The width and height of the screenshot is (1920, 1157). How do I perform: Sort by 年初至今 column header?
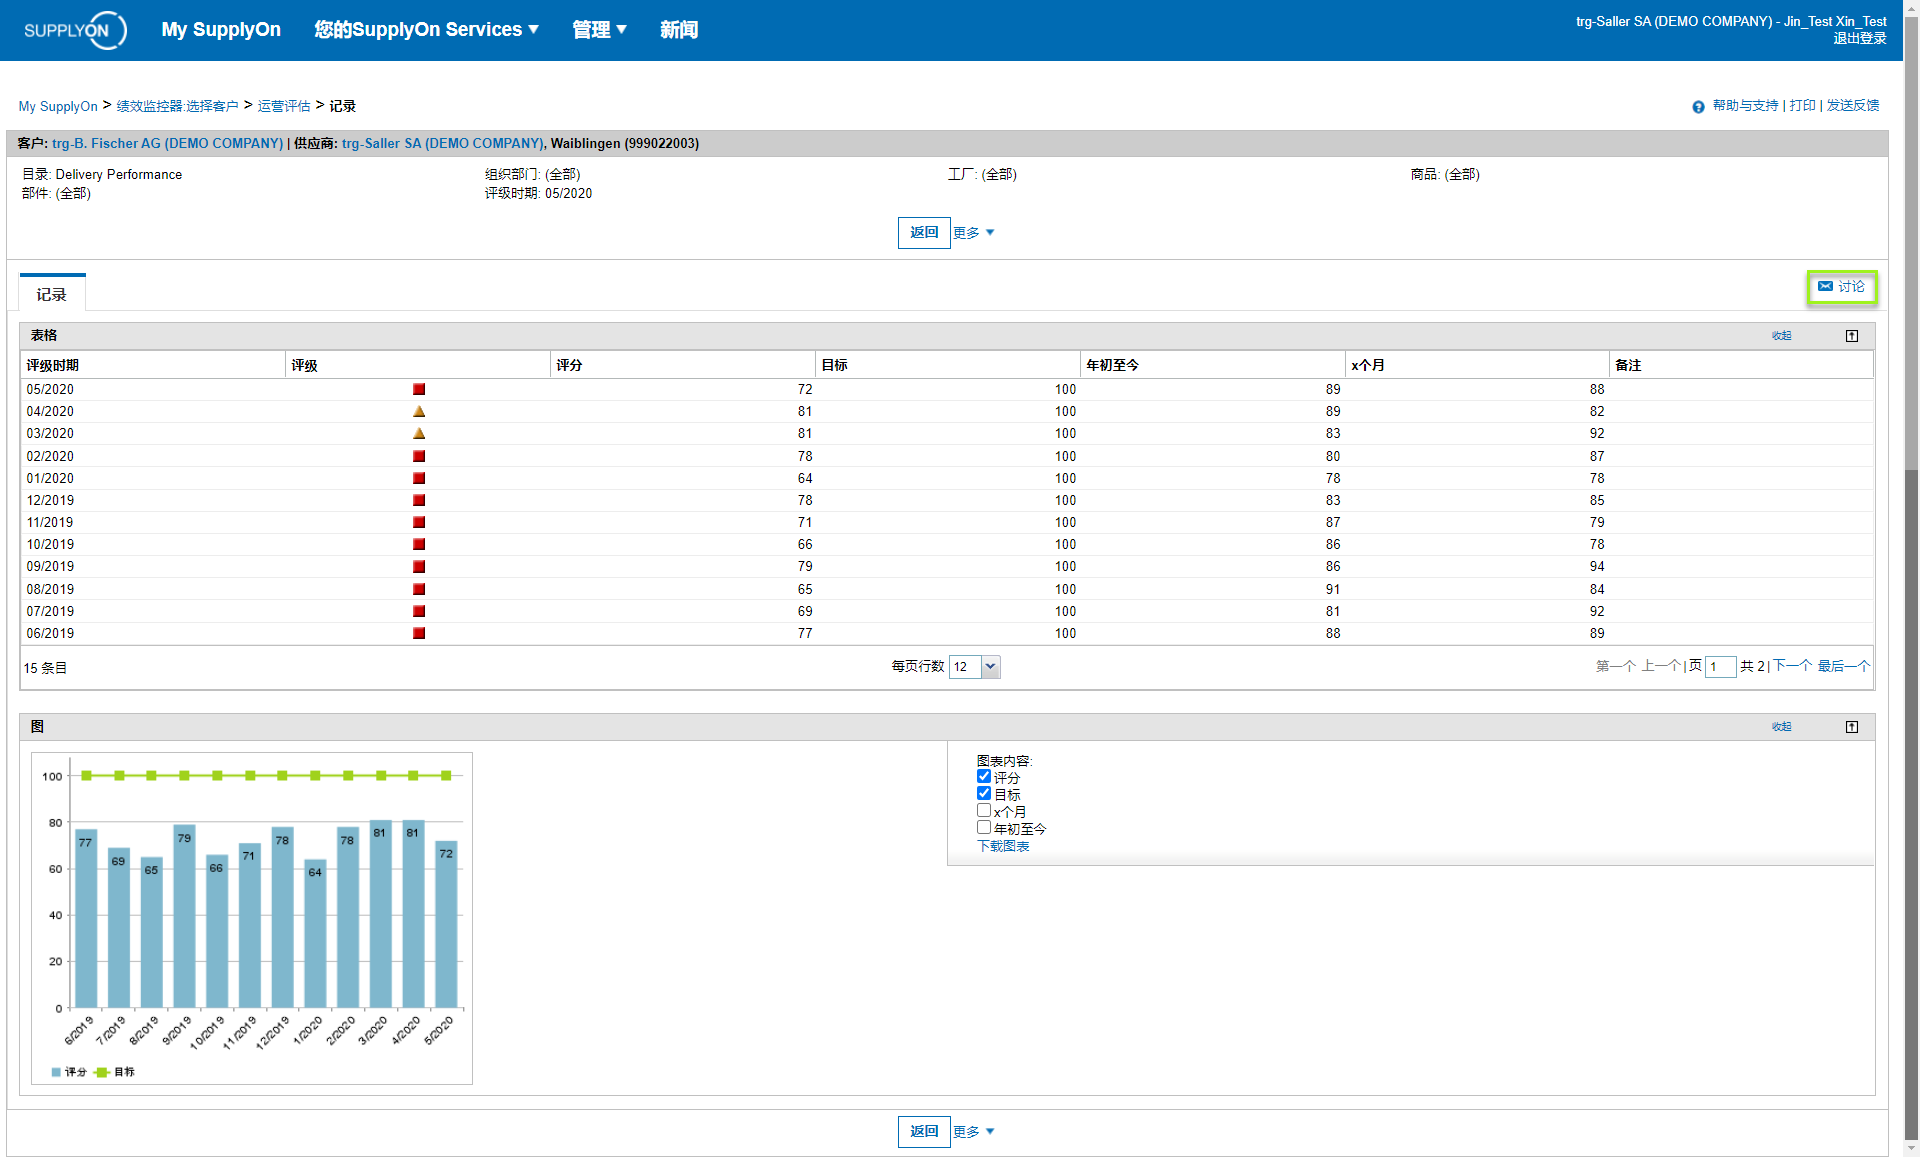(x=1212, y=365)
